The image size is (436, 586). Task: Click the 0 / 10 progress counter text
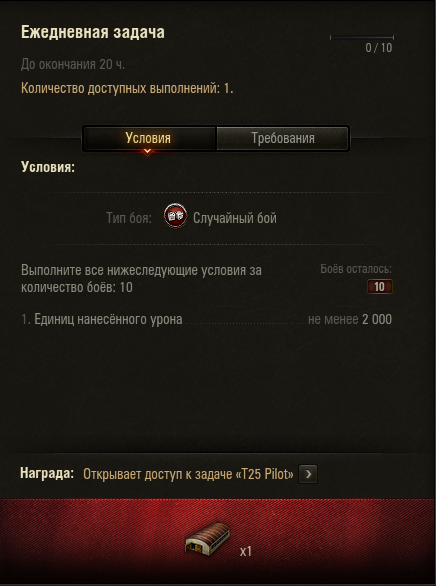click(379, 48)
